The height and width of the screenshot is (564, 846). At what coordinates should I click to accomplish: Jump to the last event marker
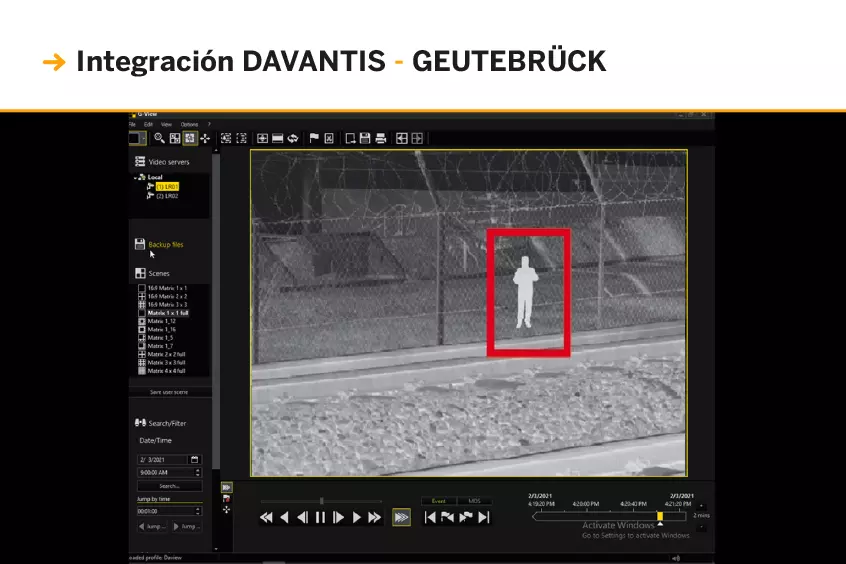484,517
